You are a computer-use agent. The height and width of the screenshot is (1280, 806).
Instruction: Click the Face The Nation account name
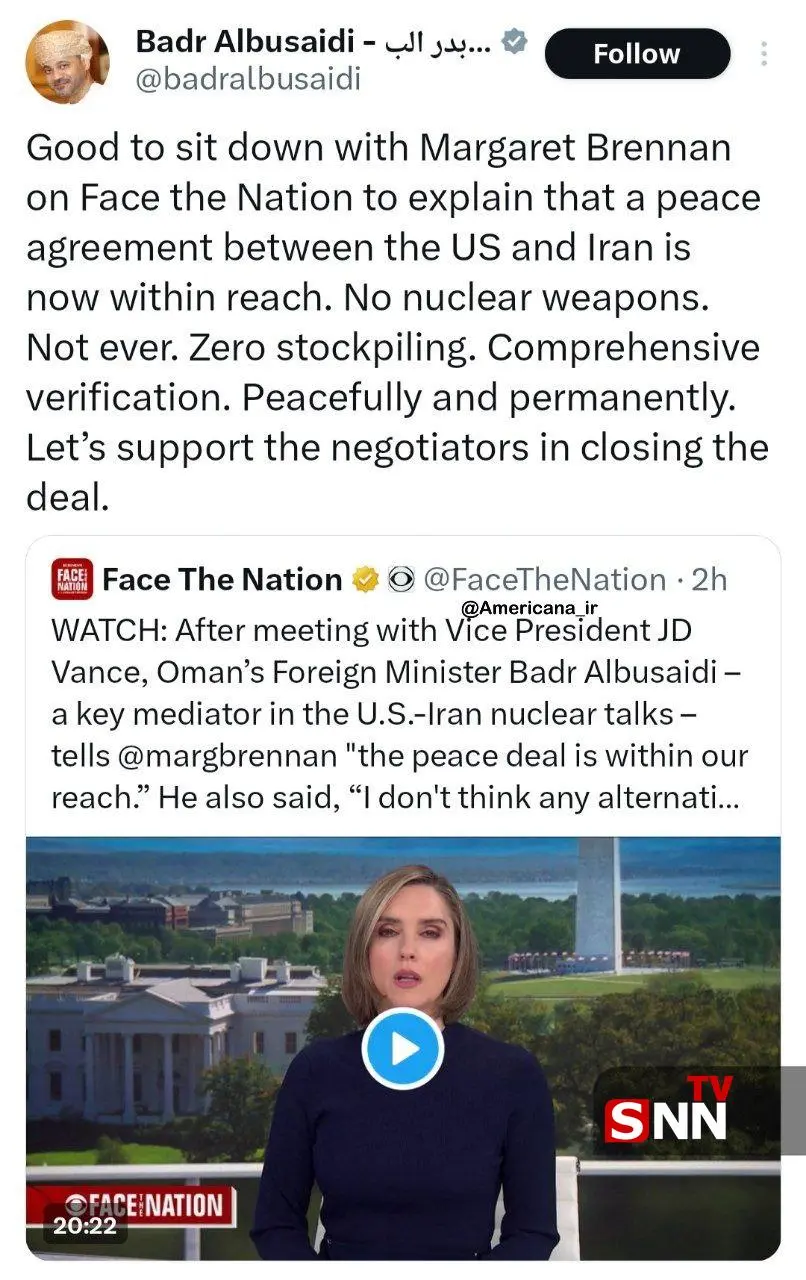(x=222, y=579)
